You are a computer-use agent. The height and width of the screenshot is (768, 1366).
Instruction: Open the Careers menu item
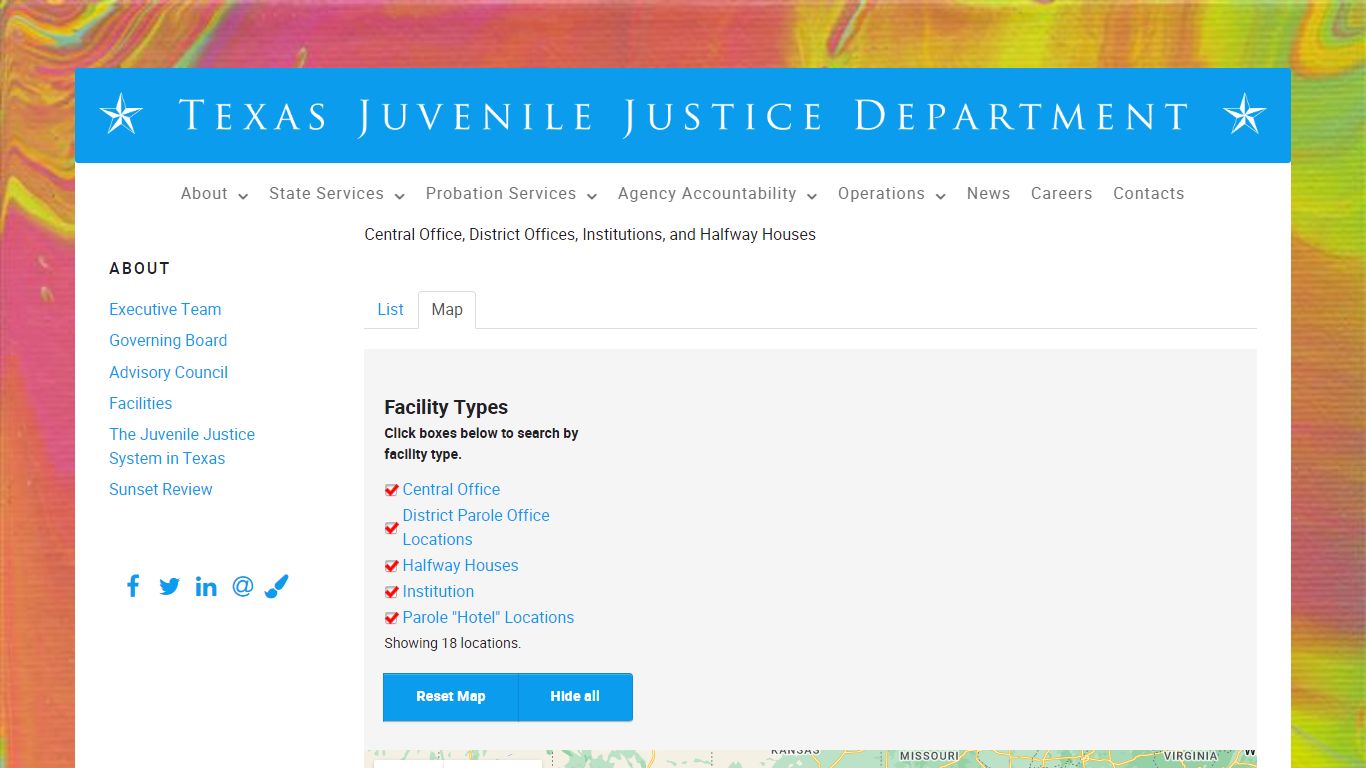point(1062,194)
